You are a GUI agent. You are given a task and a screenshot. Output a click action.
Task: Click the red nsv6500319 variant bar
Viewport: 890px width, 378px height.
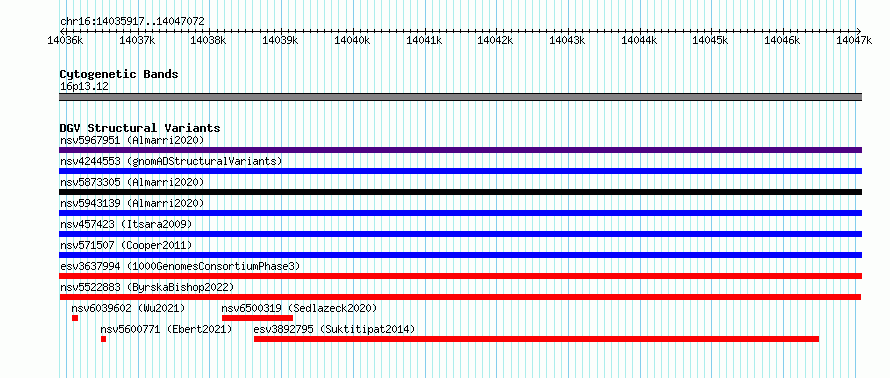pos(257,318)
